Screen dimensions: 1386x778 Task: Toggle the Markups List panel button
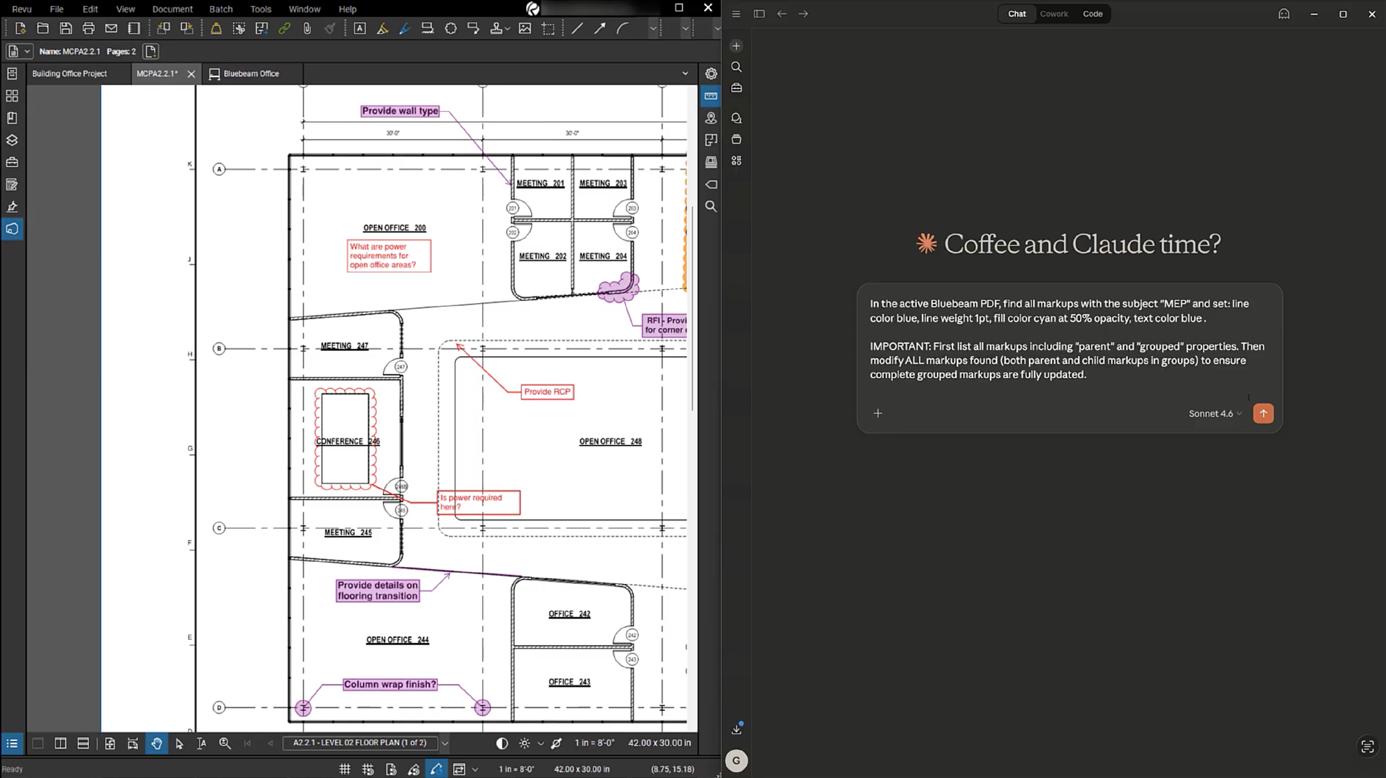(12, 743)
